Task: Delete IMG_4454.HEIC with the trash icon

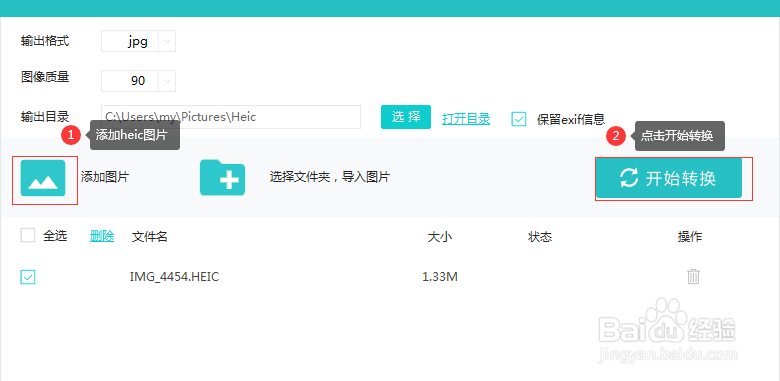Action: click(693, 277)
